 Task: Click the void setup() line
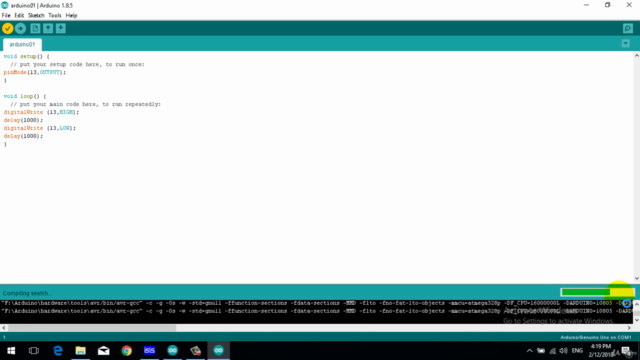(x=27, y=56)
